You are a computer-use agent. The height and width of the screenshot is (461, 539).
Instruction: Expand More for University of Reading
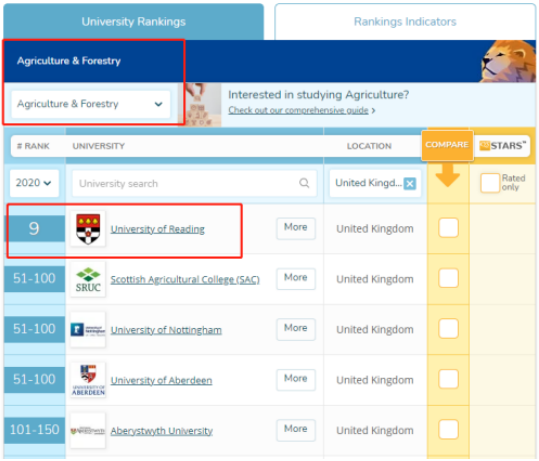(x=296, y=228)
